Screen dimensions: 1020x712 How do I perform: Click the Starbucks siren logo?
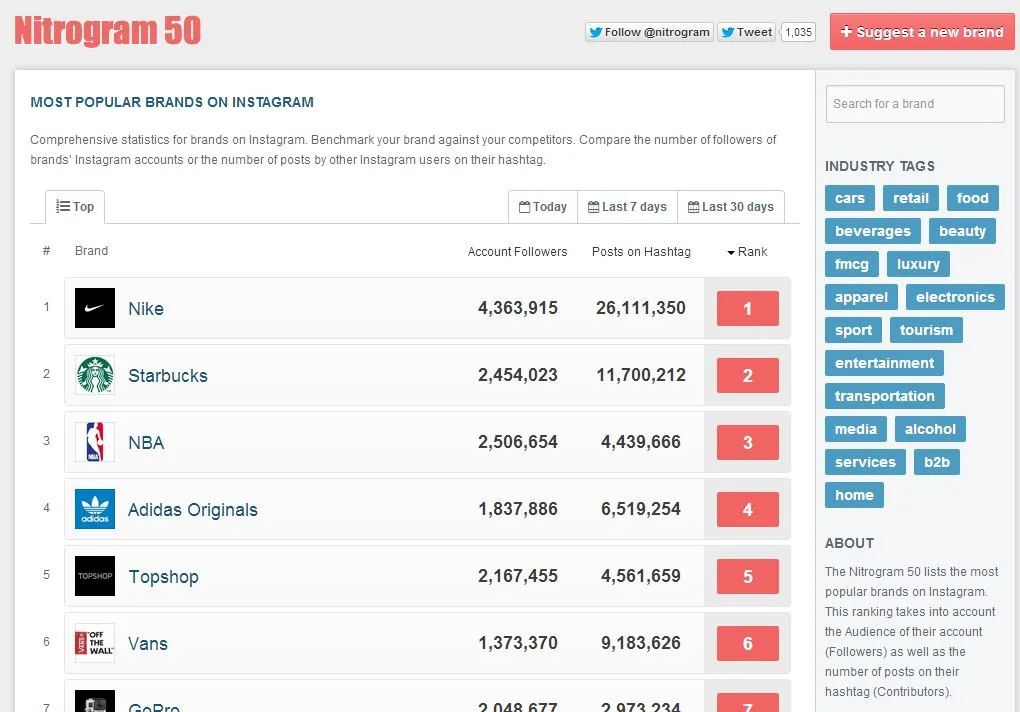coord(95,375)
